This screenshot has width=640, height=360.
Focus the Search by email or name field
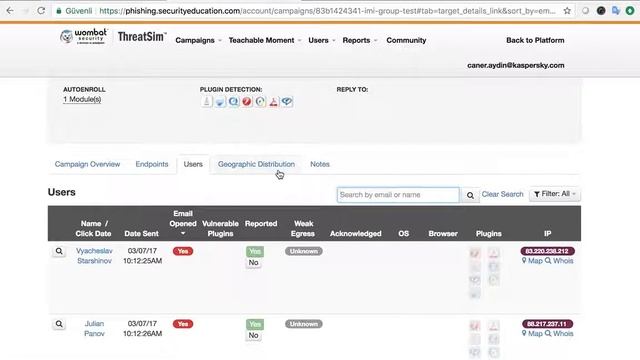click(x=398, y=195)
